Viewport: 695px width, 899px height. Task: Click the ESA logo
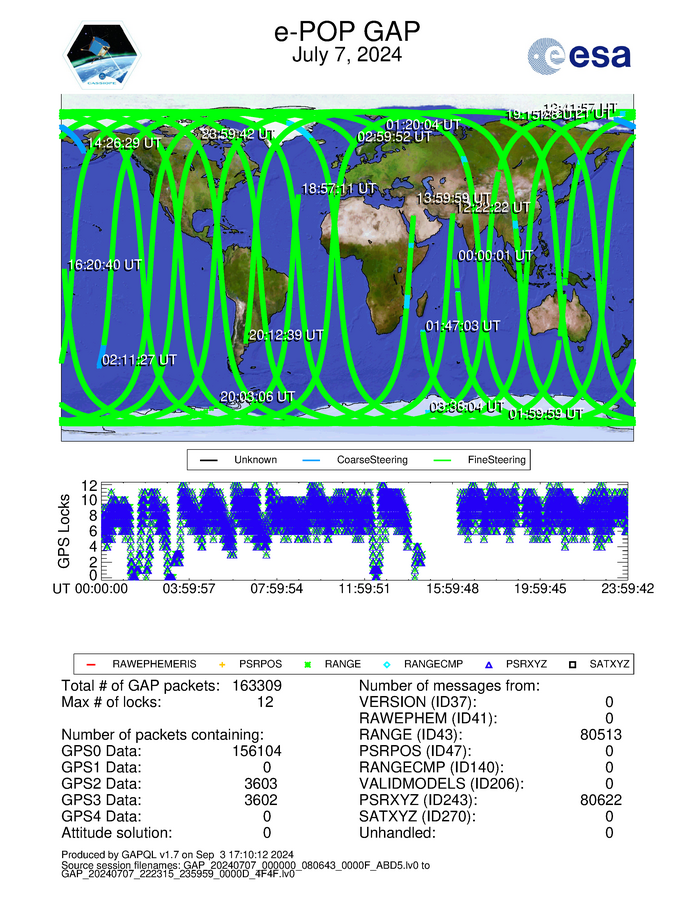click(x=579, y=54)
